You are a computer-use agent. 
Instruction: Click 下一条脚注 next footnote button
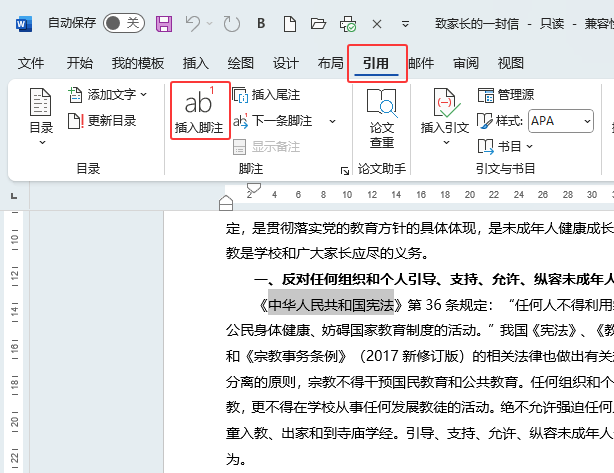tap(273, 121)
